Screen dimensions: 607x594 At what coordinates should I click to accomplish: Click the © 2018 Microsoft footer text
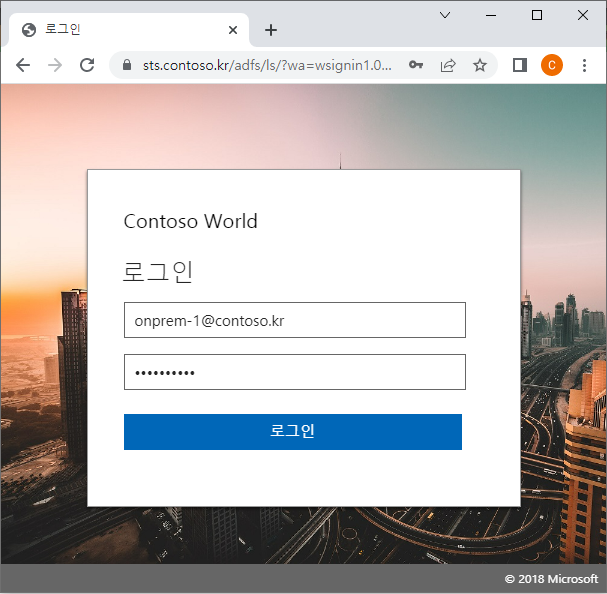coord(551,579)
